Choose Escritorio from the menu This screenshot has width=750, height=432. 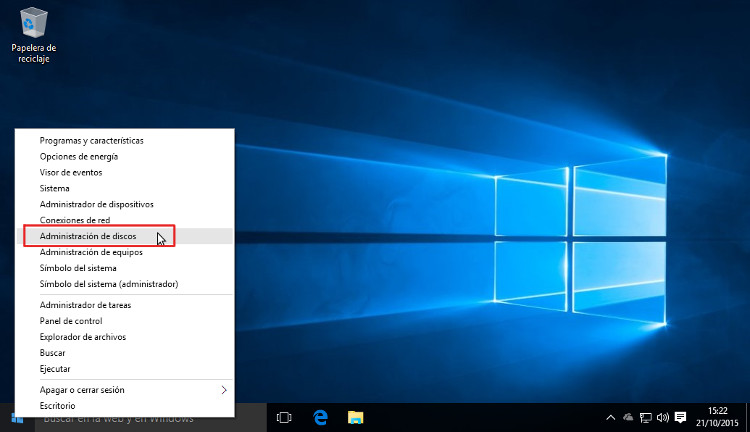click(124, 406)
